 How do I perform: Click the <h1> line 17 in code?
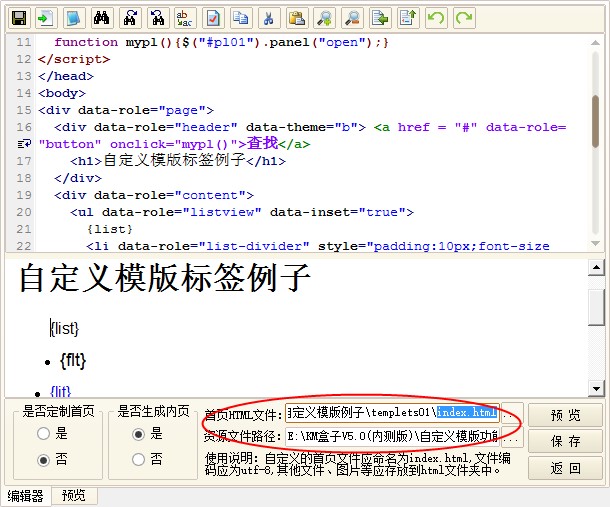tap(178, 160)
